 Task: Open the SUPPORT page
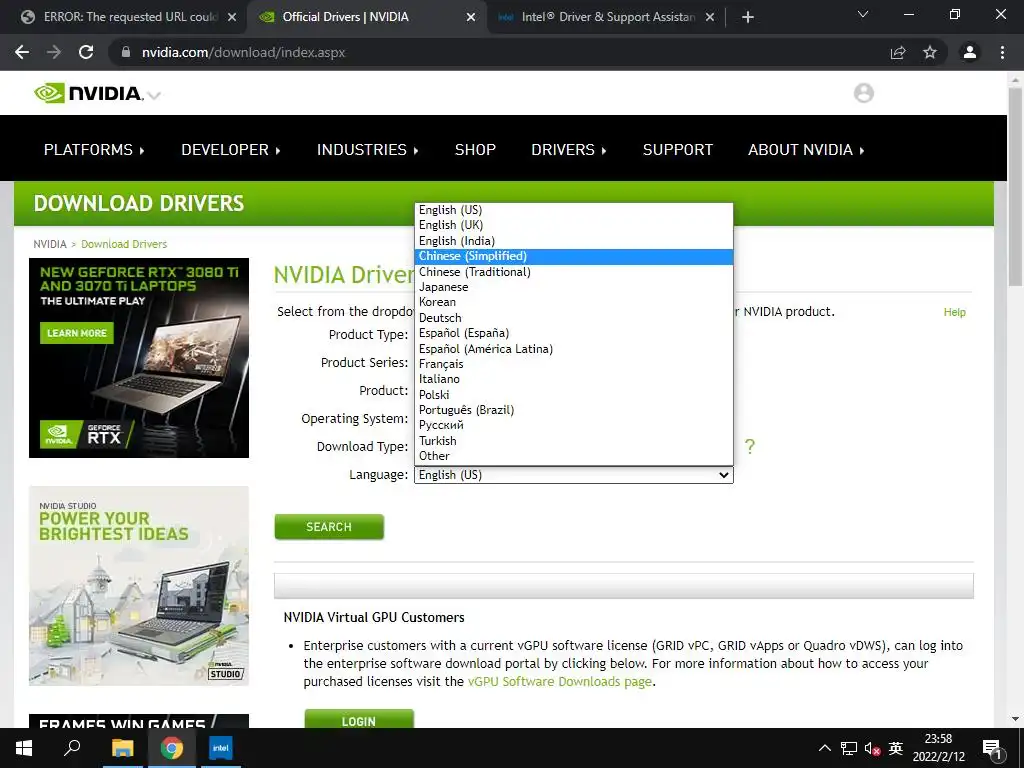(x=678, y=150)
